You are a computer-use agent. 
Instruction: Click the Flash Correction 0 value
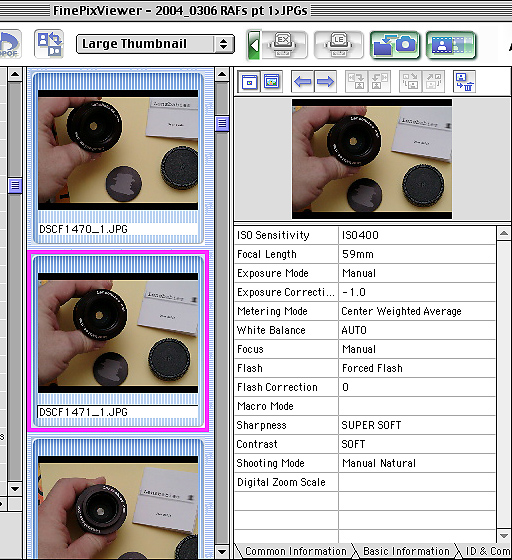[x=417, y=387]
